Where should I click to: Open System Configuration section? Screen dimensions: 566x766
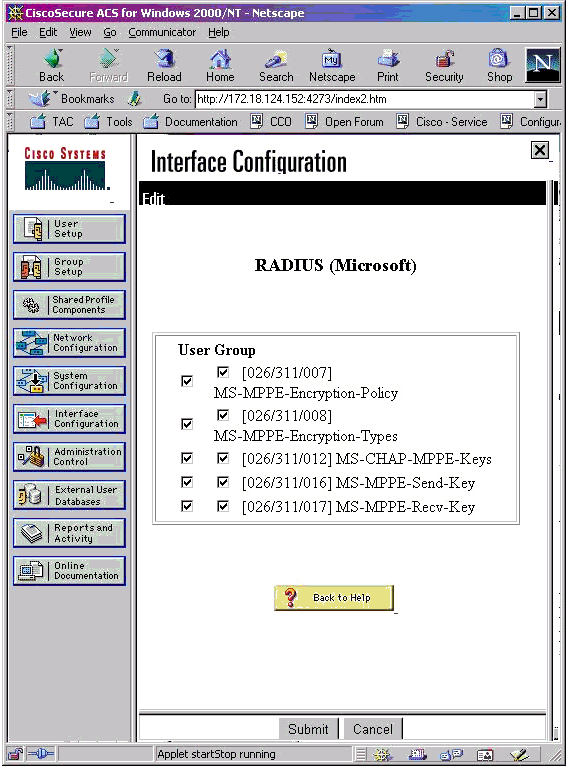point(69,381)
